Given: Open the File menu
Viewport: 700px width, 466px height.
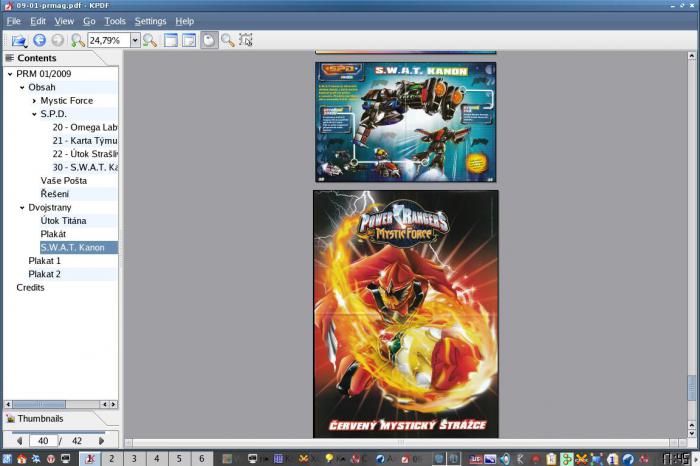Looking at the screenshot, I should tap(13, 21).
